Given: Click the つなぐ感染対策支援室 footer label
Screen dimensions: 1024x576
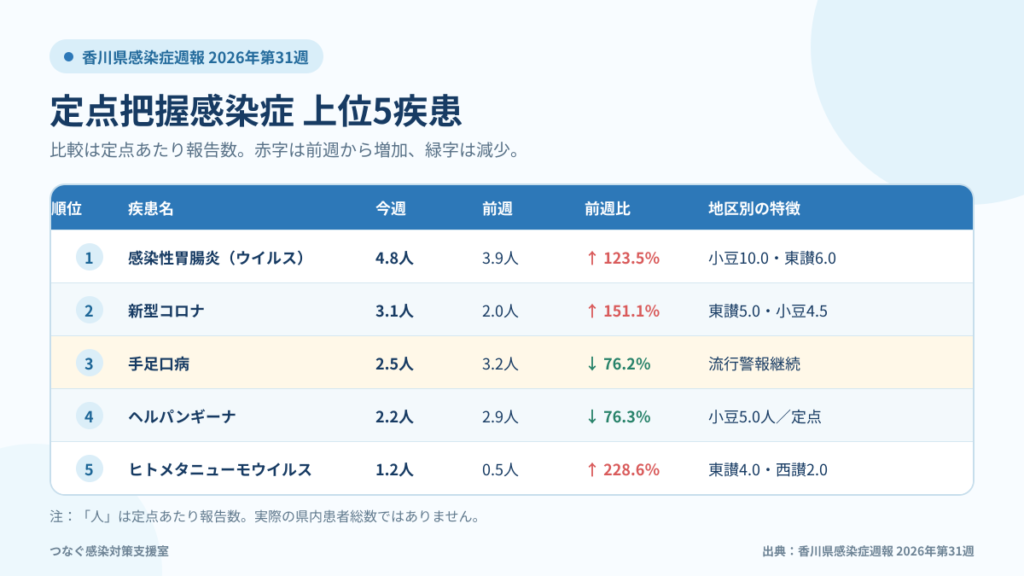Looking at the screenshot, I should point(109,551).
